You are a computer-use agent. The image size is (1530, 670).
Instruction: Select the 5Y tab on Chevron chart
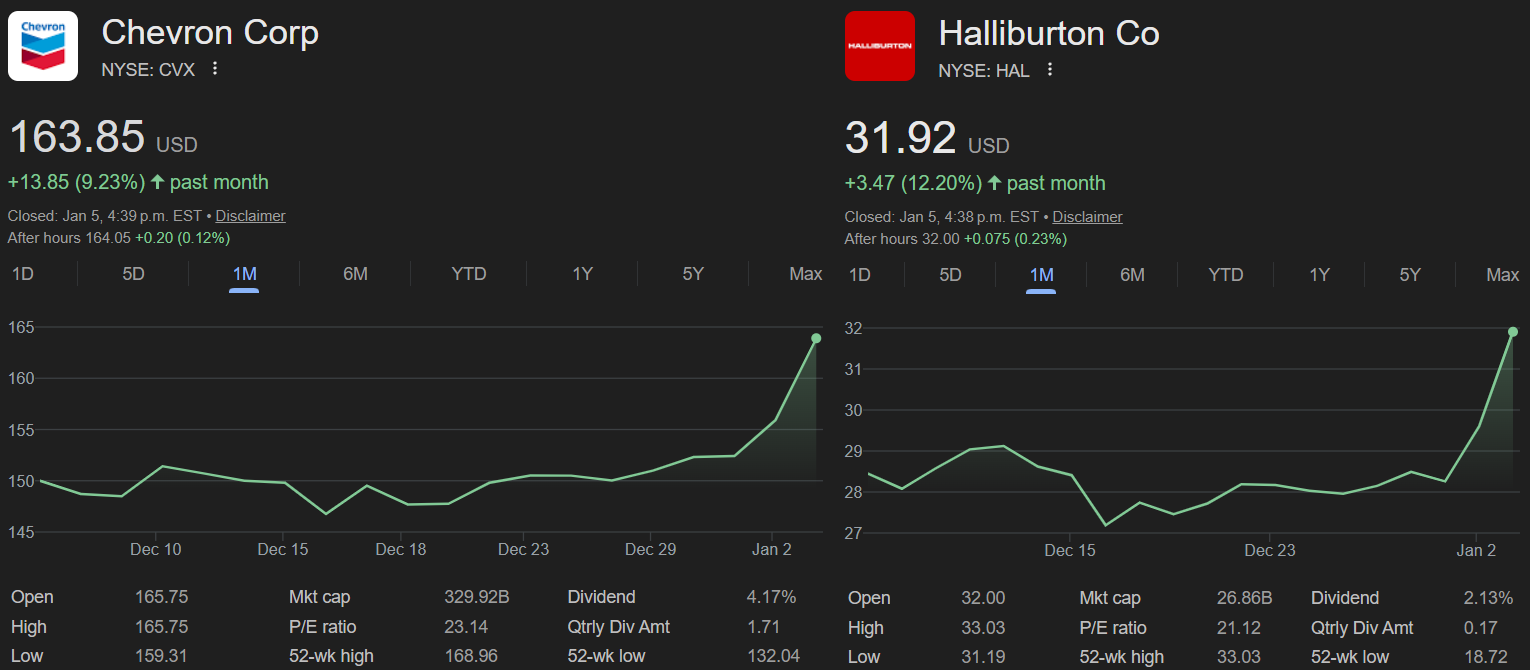click(x=693, y=274)
